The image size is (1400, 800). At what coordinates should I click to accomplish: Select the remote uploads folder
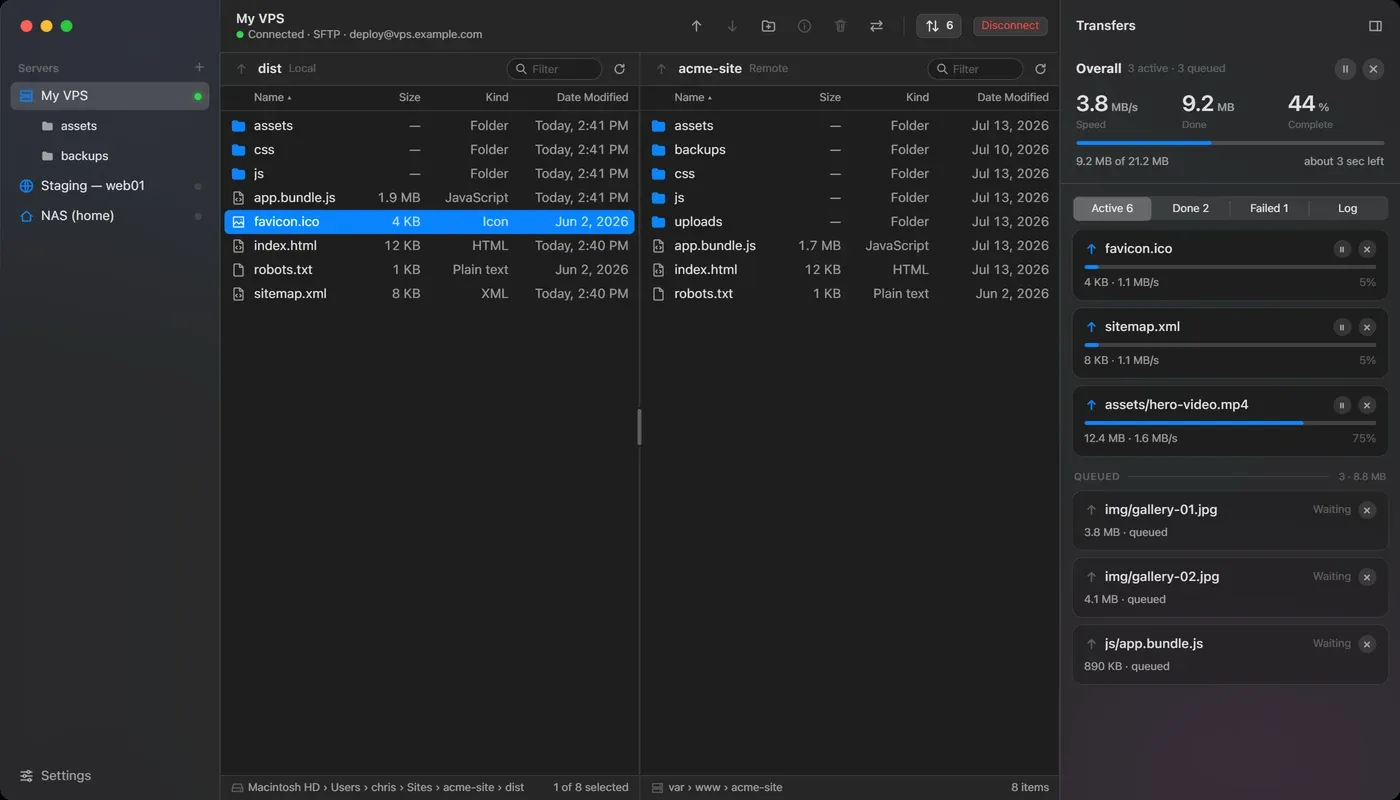coord(850,222)
